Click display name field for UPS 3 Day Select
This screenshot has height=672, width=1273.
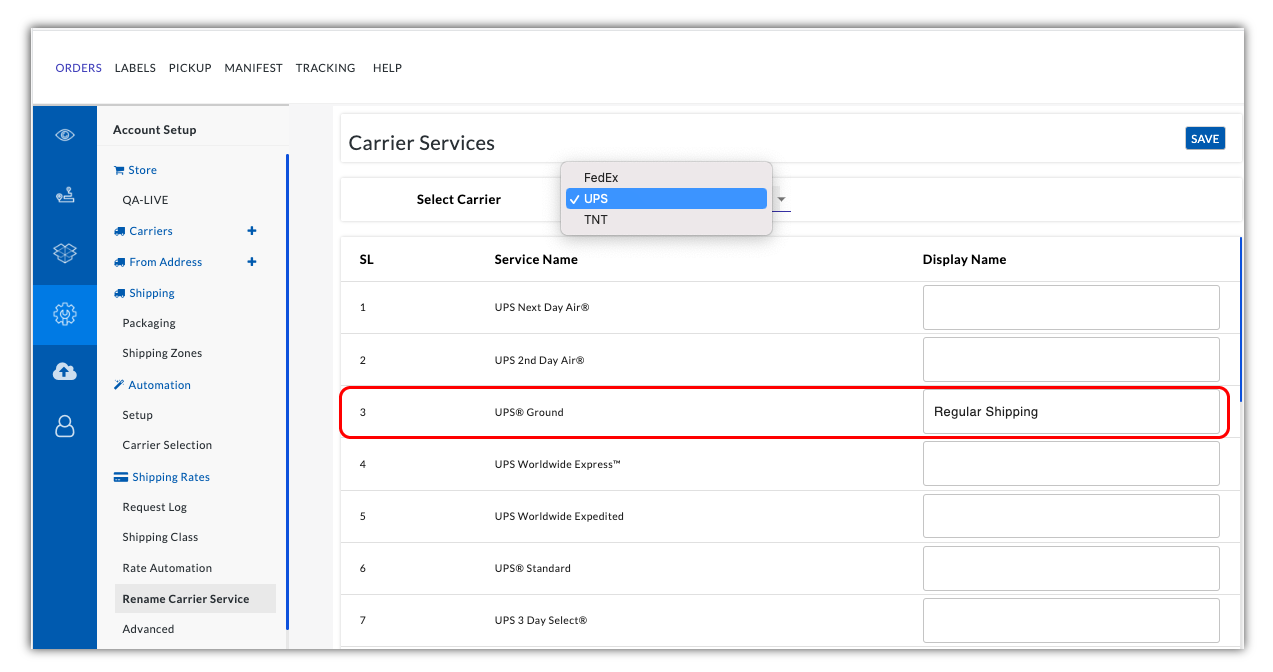click(x=1071, y=620)
